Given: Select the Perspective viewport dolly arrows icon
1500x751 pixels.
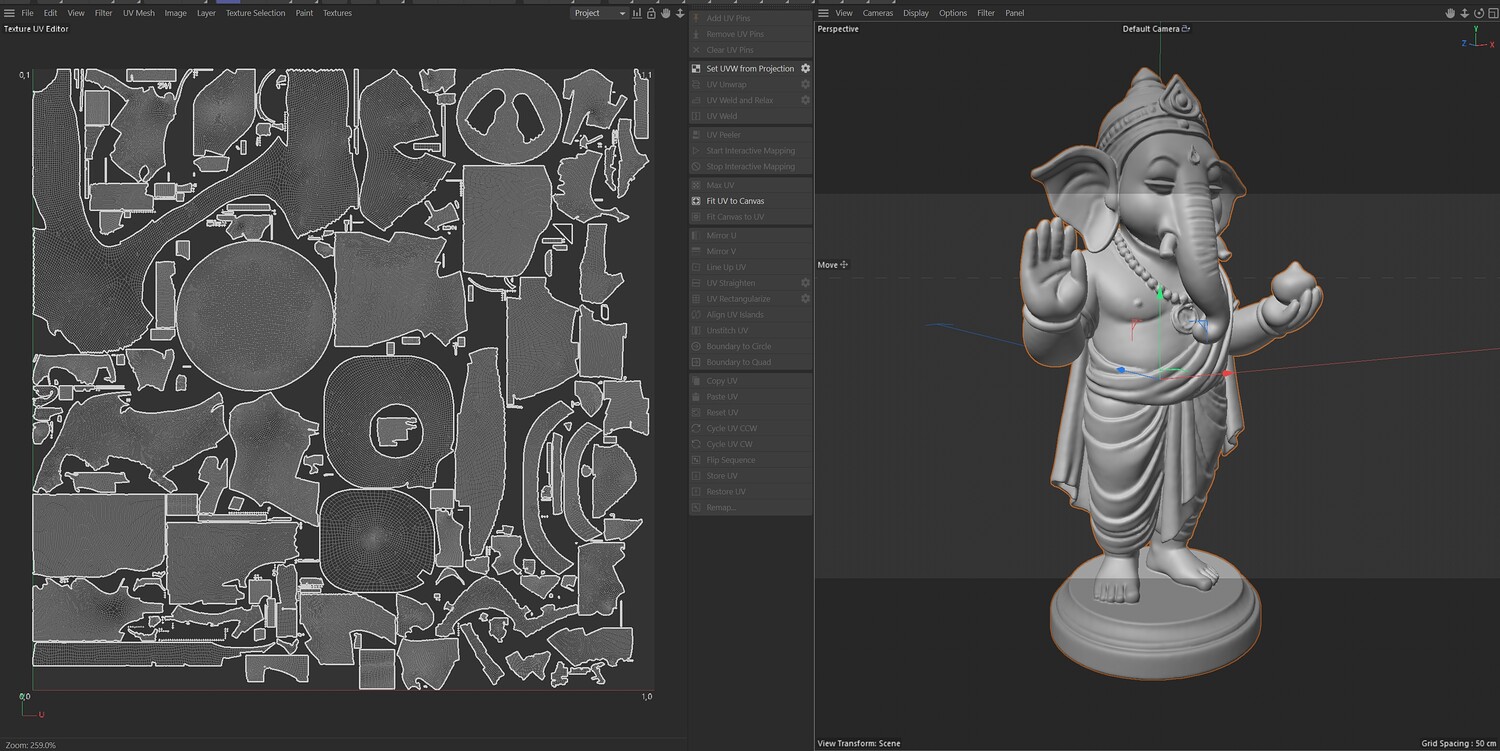Looking at the screenshot, I should point(1465,13).
